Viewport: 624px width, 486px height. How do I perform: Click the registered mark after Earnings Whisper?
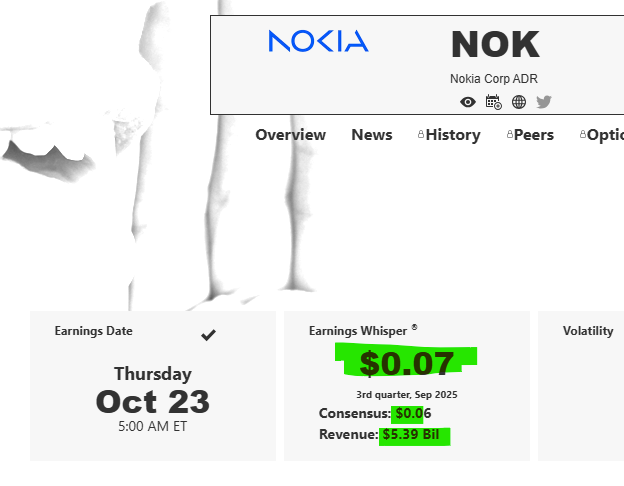click(x=414, y=327)
